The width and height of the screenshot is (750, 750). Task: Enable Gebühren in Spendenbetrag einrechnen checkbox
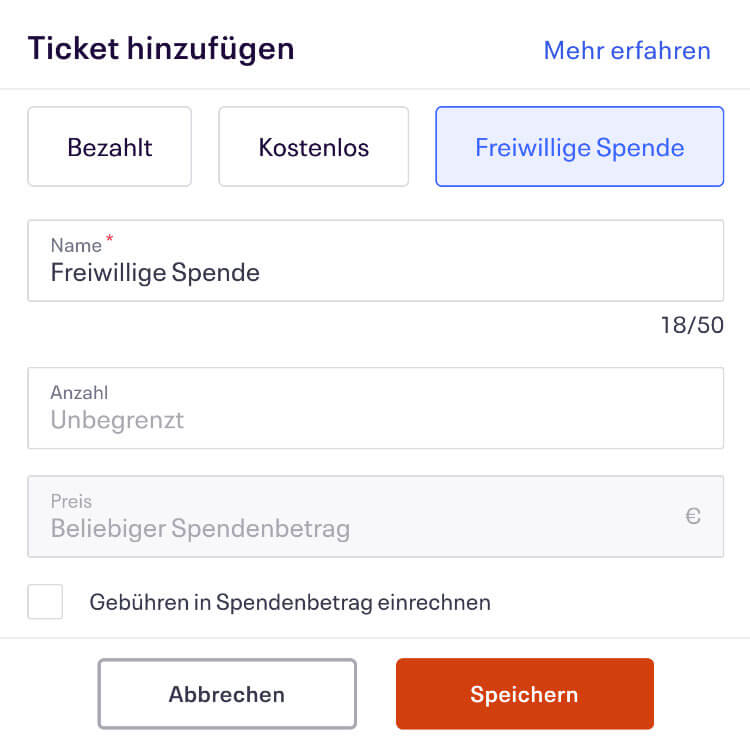[45, 602]
